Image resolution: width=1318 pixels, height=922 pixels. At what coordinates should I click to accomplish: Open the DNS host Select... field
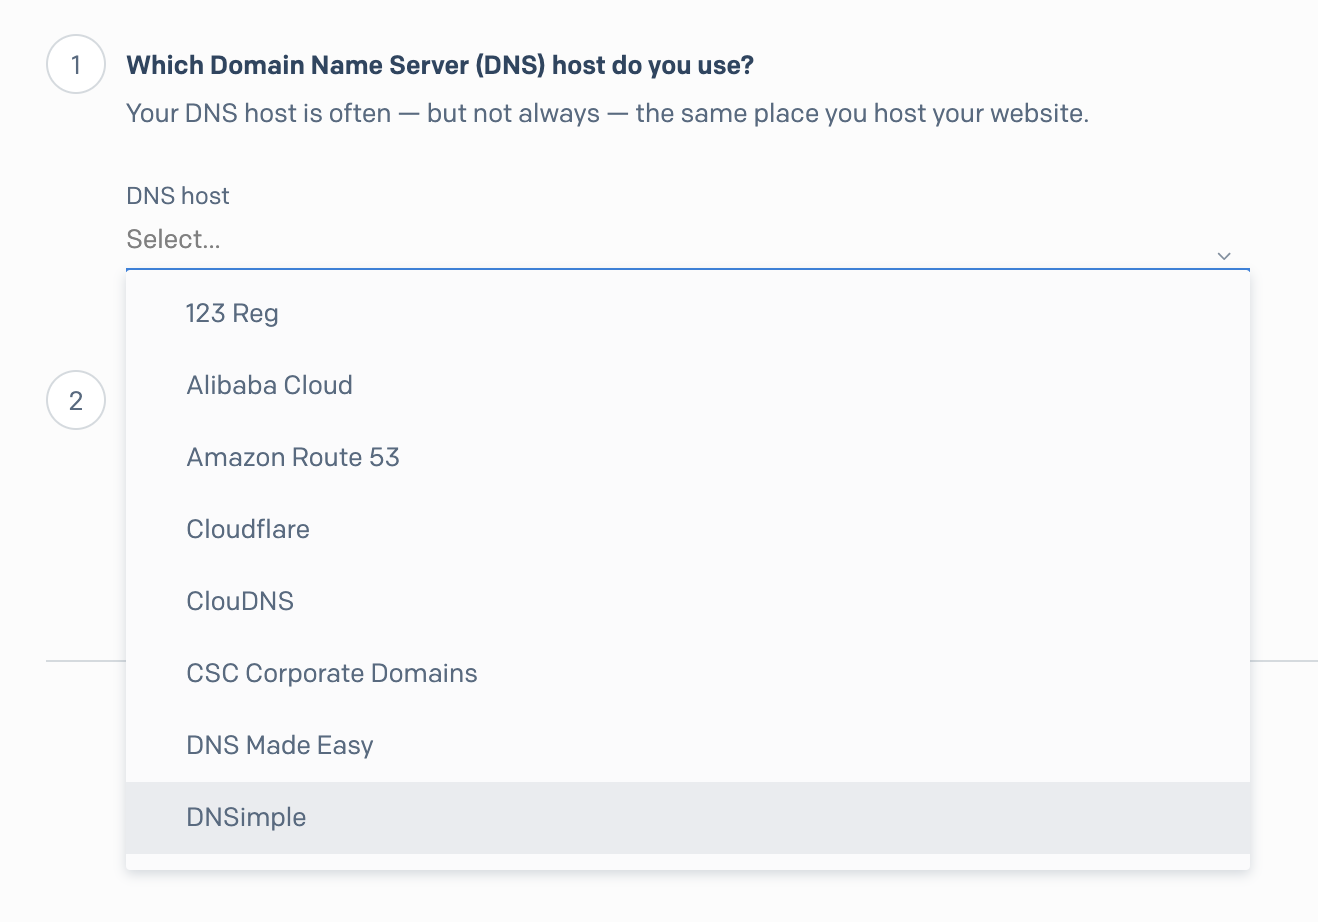tap(687, 240)
